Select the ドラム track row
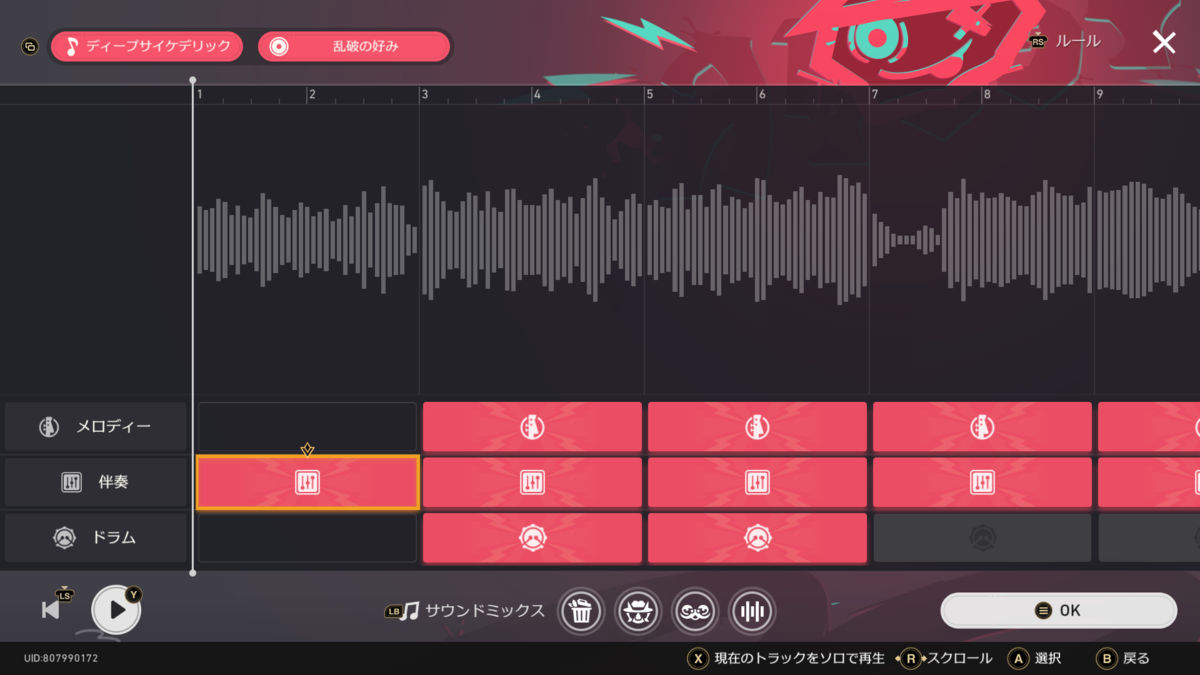The height and width of the screenshot is (675, 1200). 96,538
